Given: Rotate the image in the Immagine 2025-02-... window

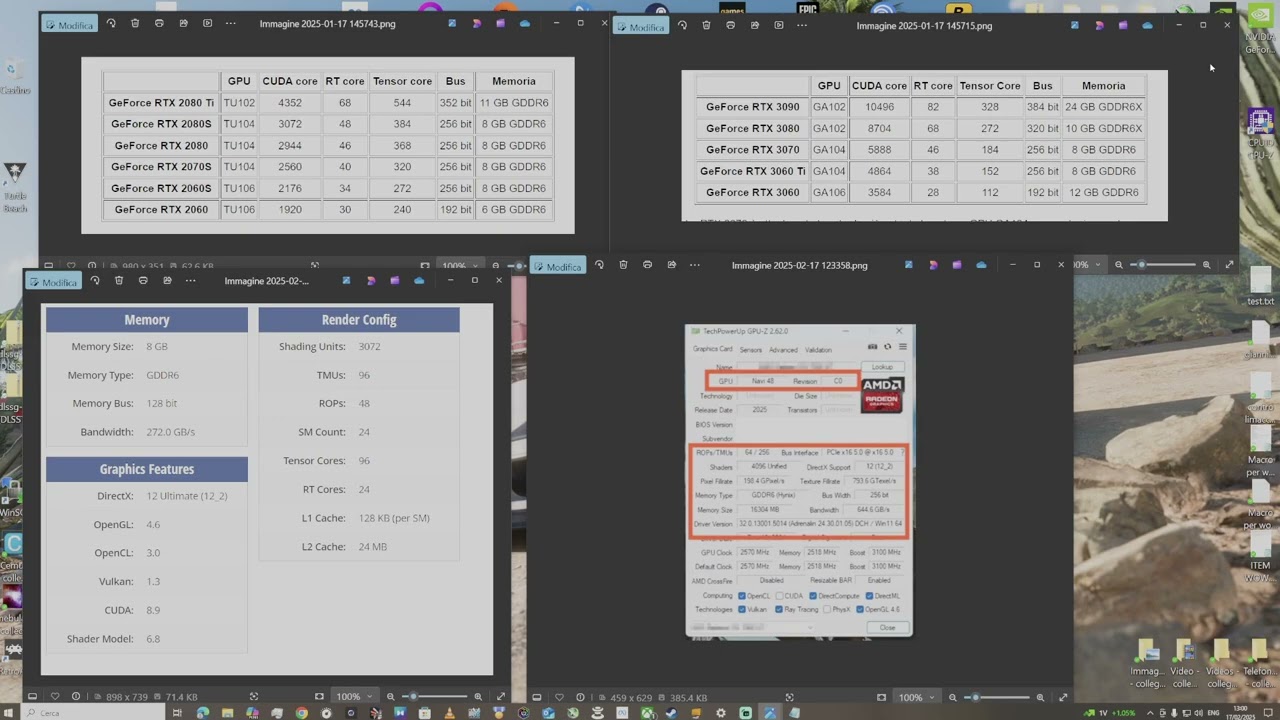Looking at the screenshot, I should (x=95, y=281).
